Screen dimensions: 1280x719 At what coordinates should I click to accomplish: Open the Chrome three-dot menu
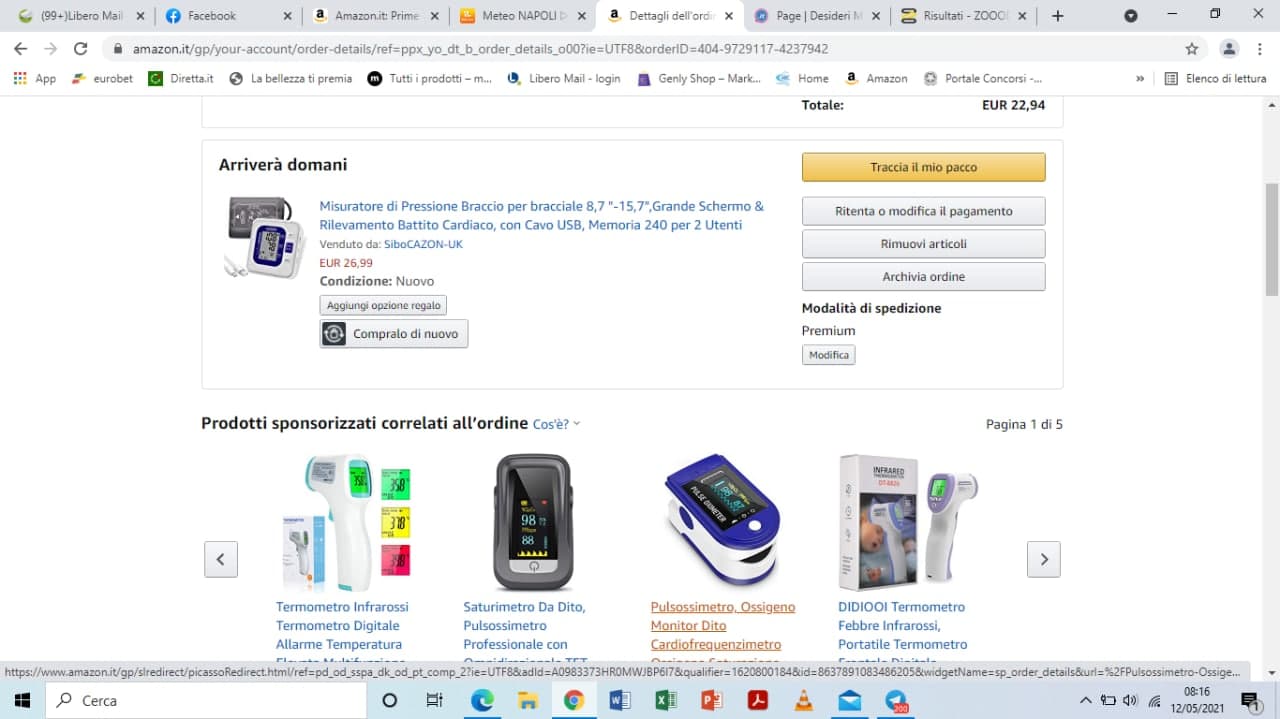[x=1258, y=48]
